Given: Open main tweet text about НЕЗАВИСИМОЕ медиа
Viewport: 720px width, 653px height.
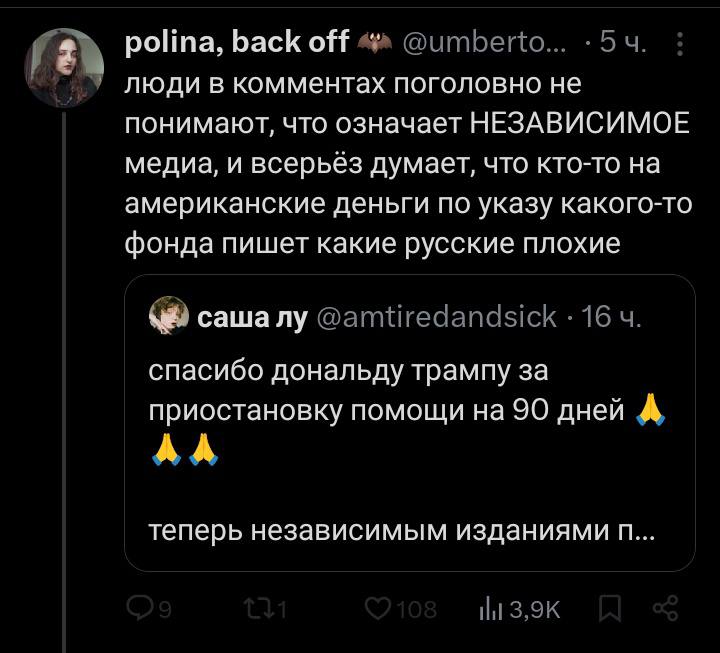Looking at the screenshot, I should (408, 163).
